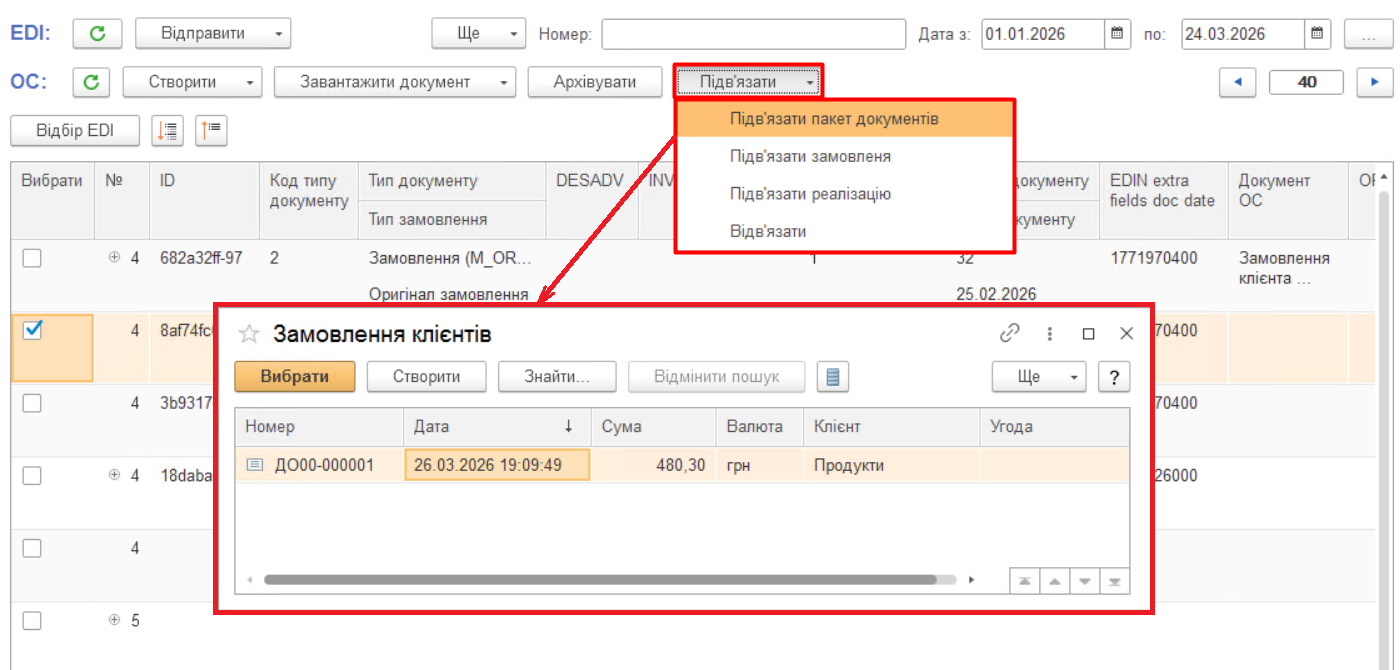Copy link via the chain icon
Viewport: 1400px width, 670px height.
coord(1010,334)
